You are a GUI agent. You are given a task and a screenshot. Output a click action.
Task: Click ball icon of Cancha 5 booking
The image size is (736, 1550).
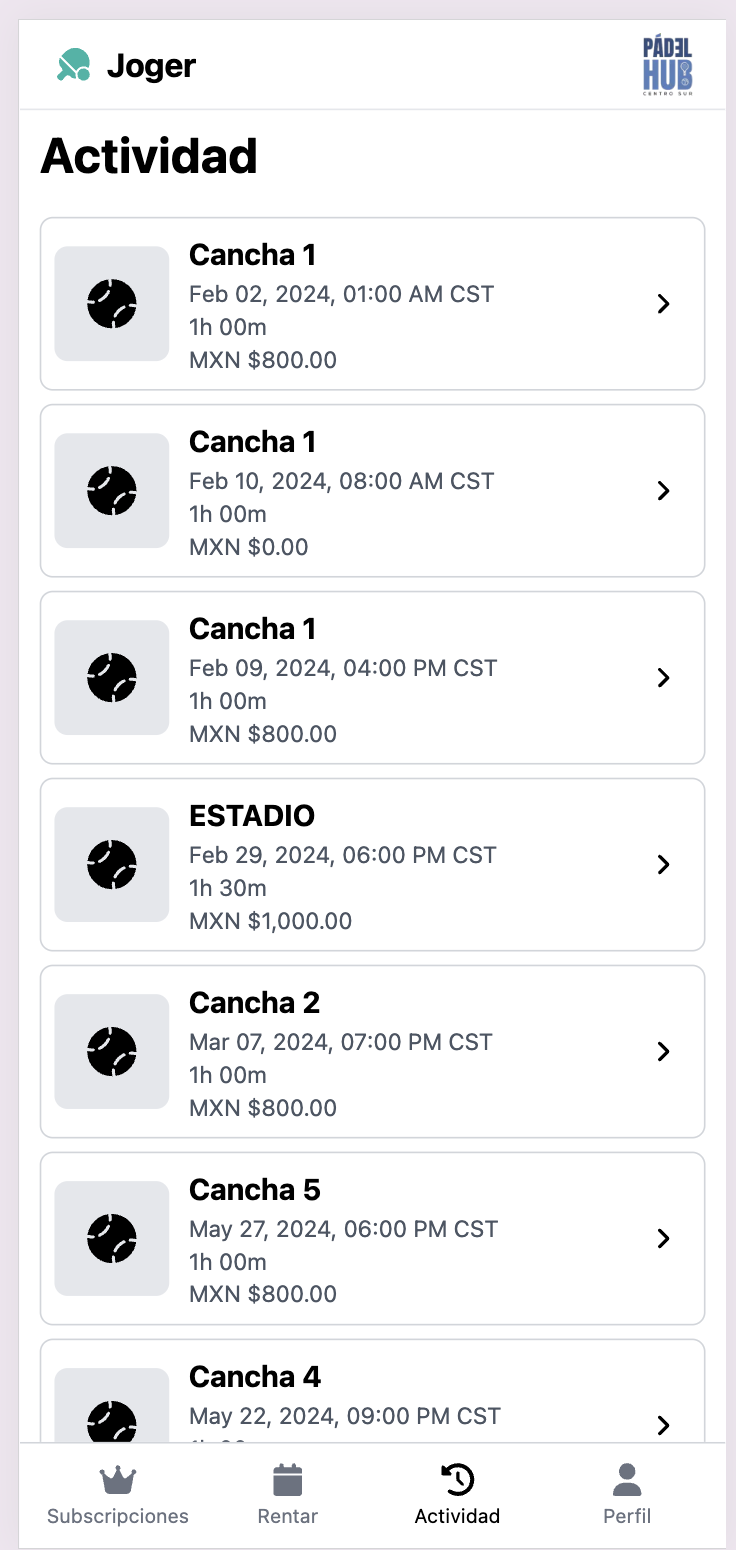[x=112, y=1239]
